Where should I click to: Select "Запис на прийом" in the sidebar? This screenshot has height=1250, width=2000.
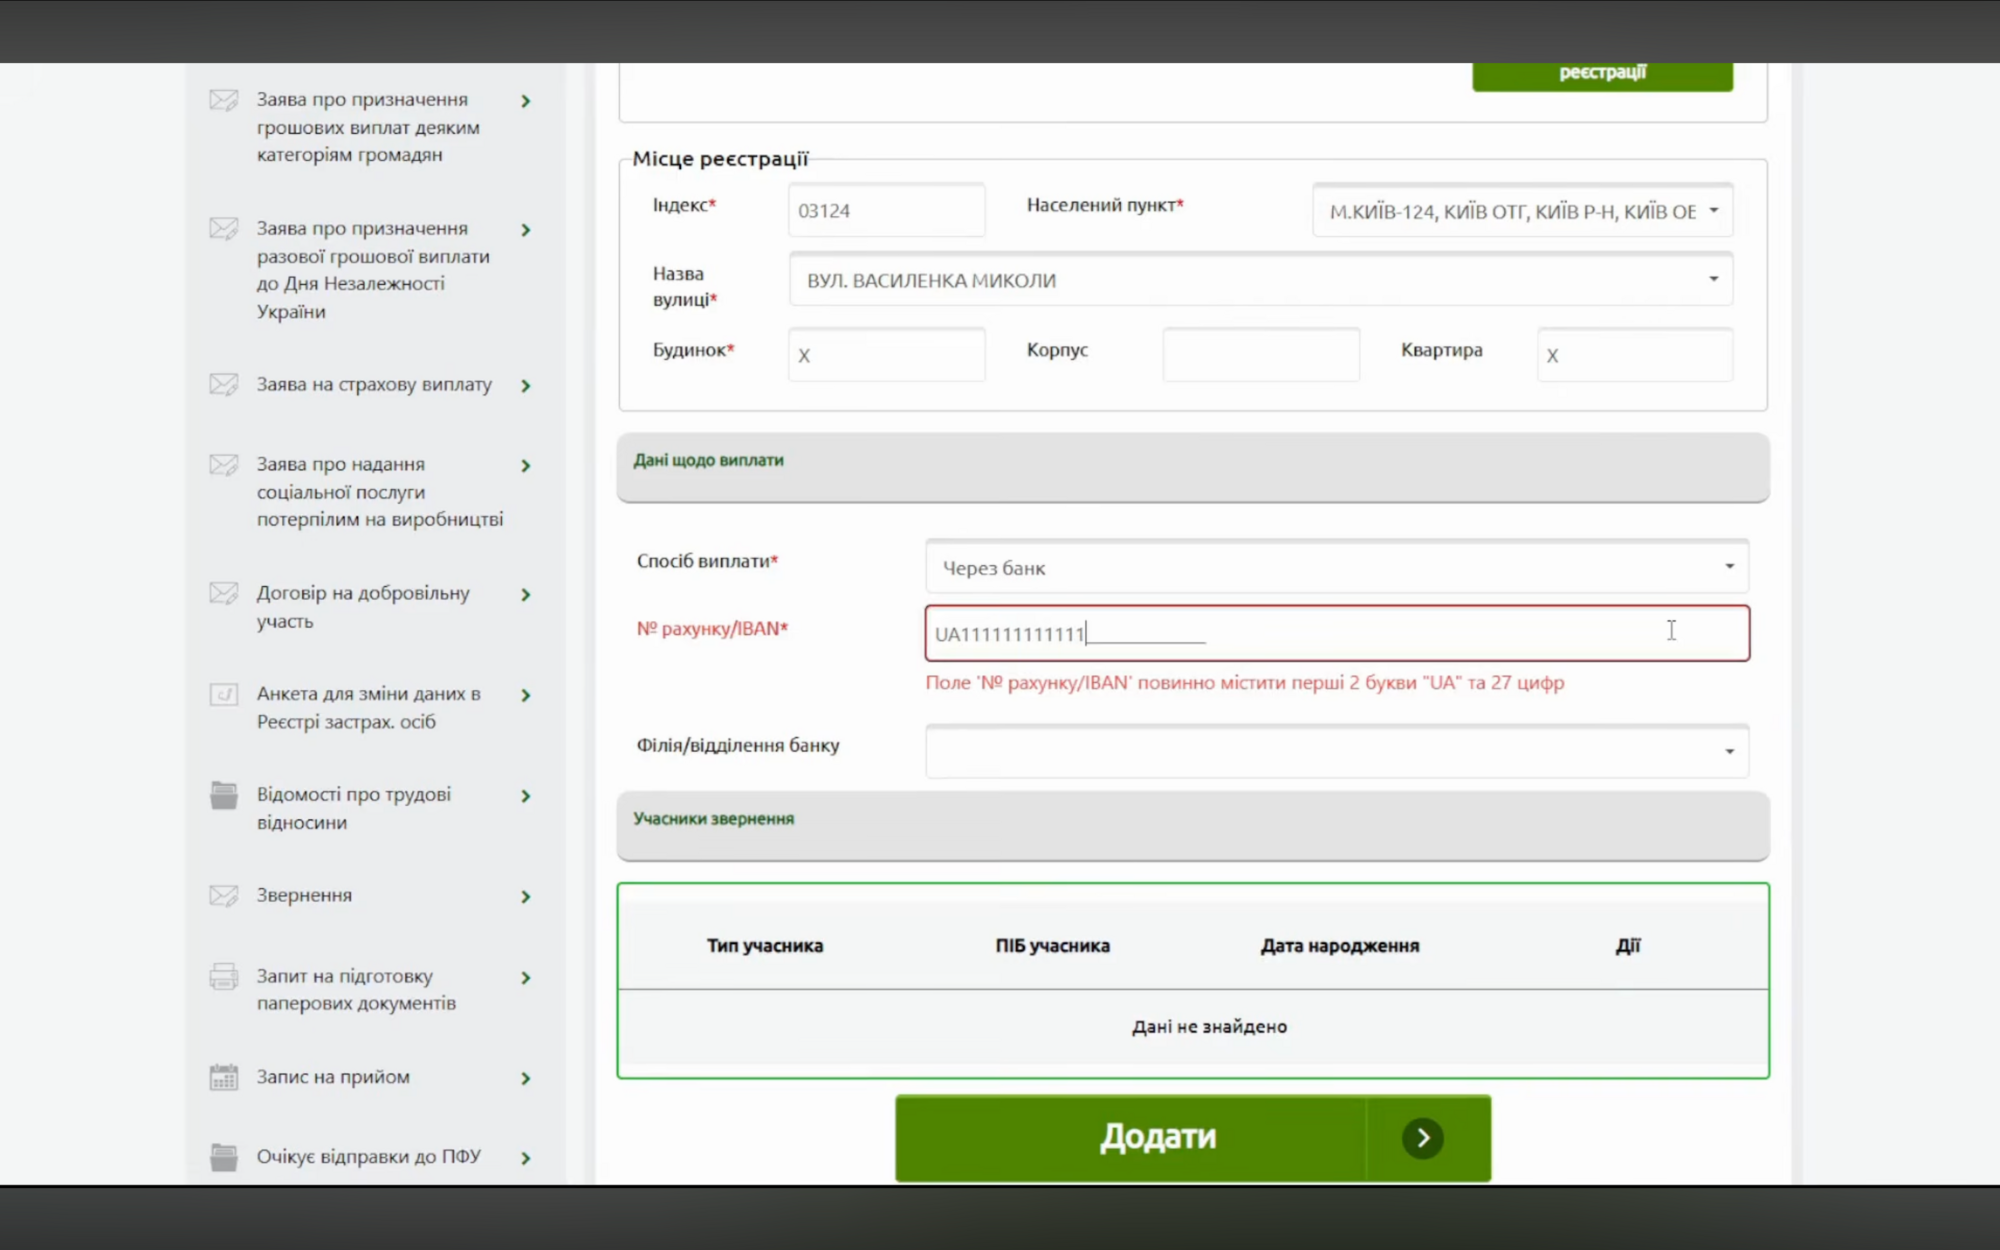point(330,1078)
